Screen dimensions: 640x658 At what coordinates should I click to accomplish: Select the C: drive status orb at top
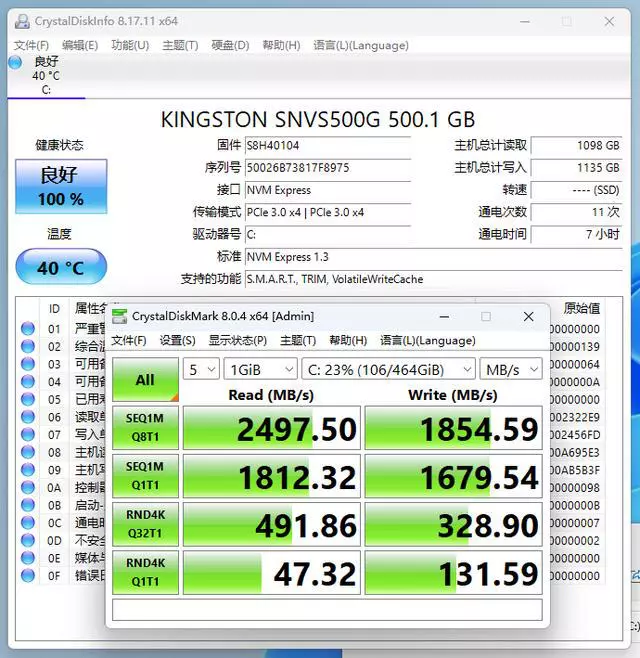coord(15,63)
